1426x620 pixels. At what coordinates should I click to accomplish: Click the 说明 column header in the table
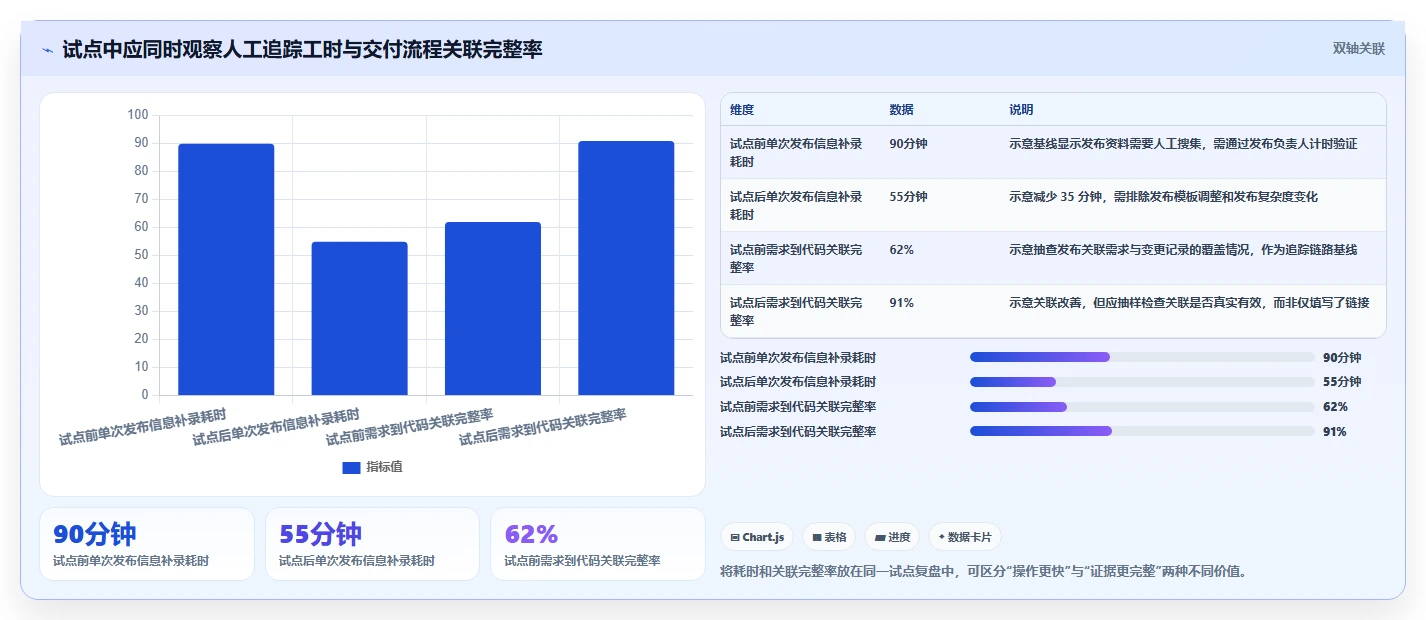[x=1021, y=110]
